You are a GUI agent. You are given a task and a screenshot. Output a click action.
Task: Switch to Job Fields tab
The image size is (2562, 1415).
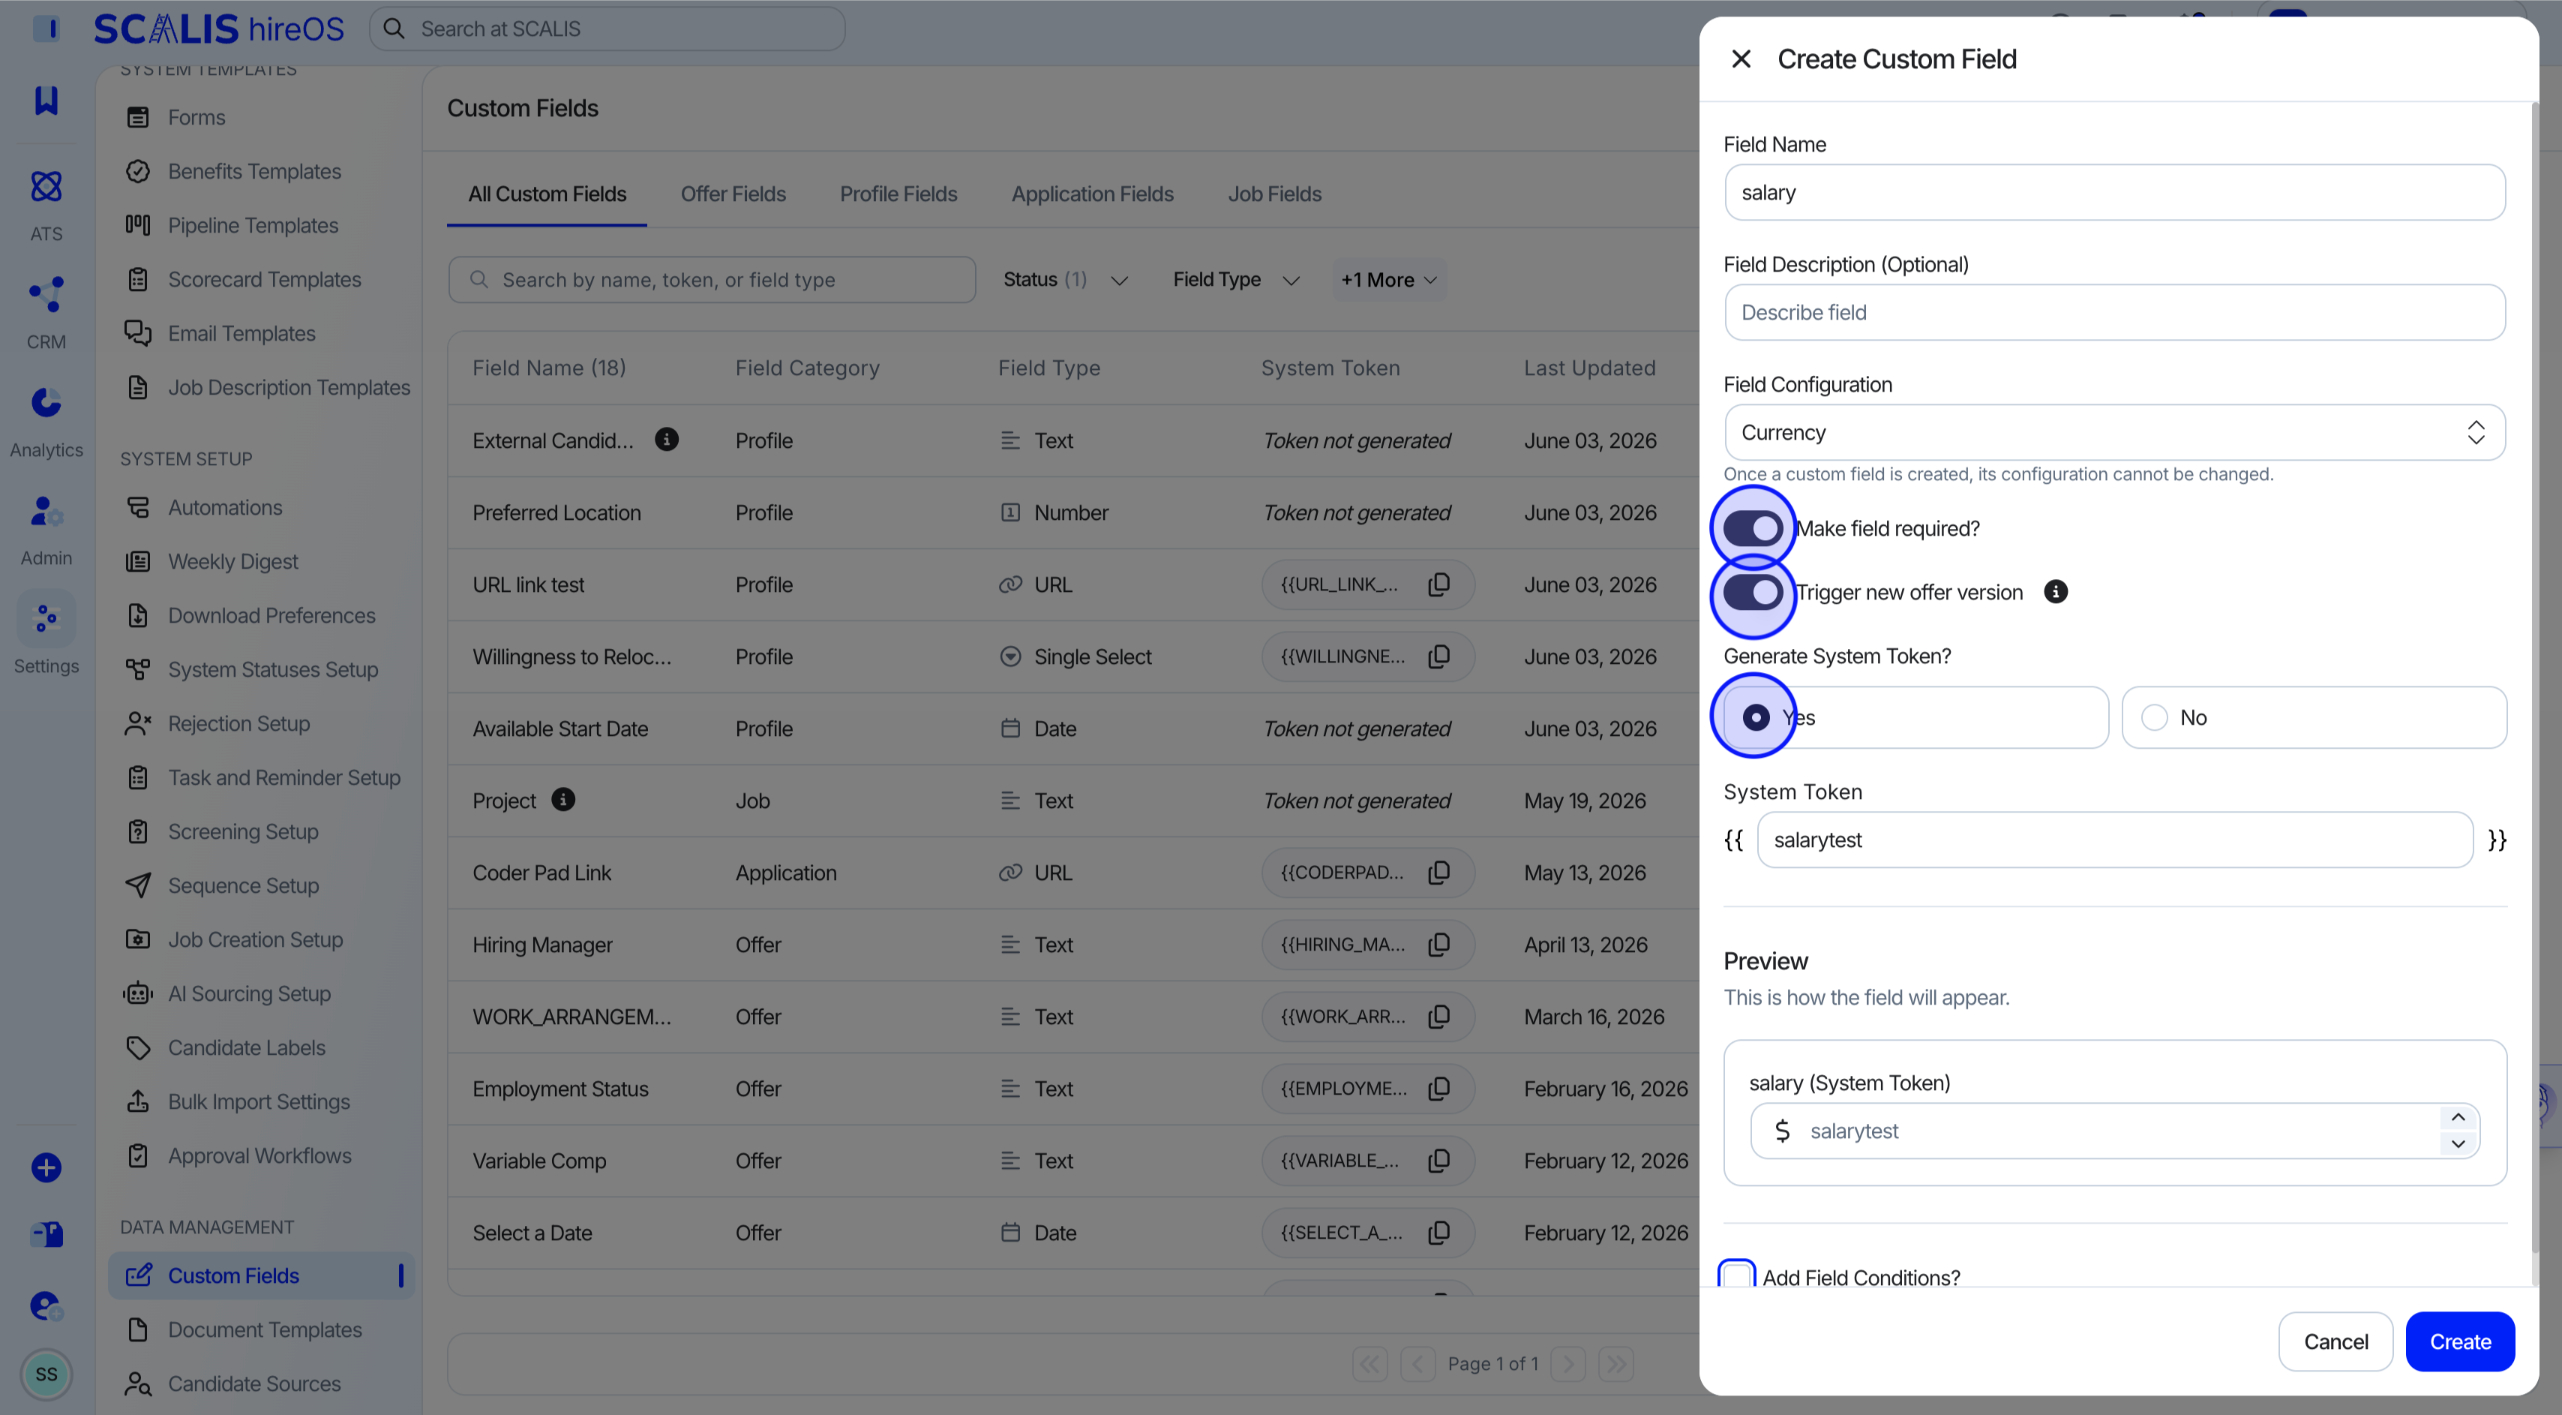1274,194
